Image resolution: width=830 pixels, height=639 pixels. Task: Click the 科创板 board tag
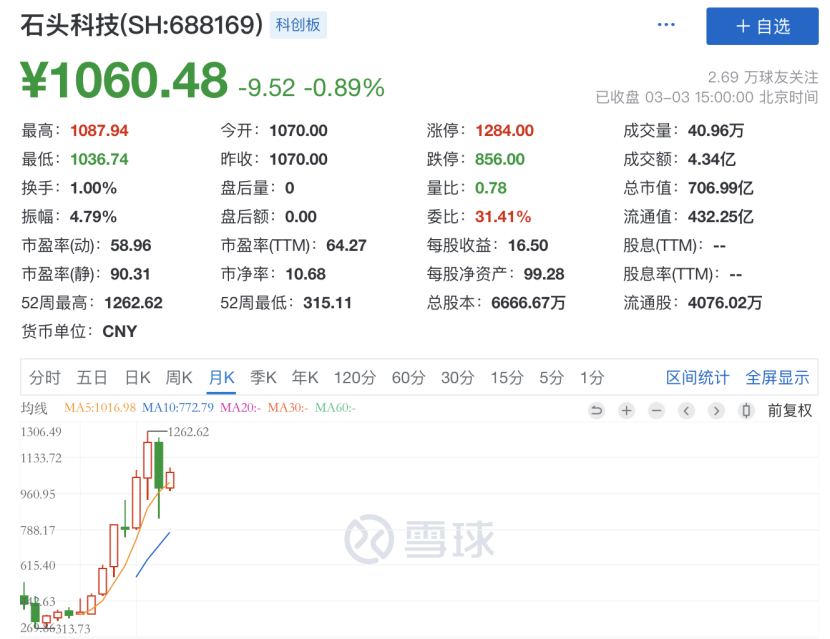pos(298,25)
